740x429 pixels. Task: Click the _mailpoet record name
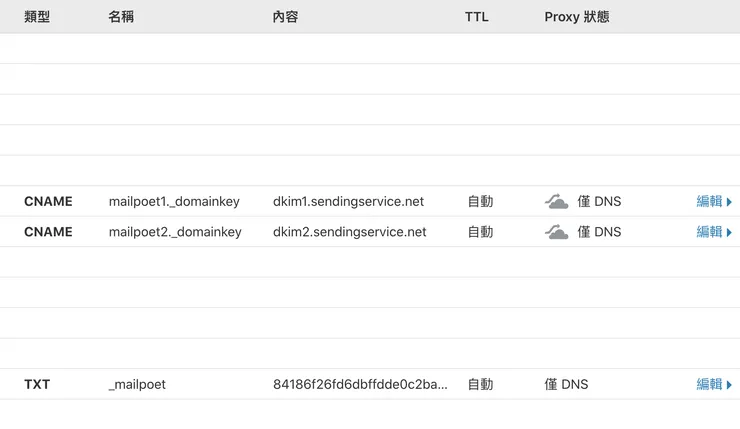point(137,385)
